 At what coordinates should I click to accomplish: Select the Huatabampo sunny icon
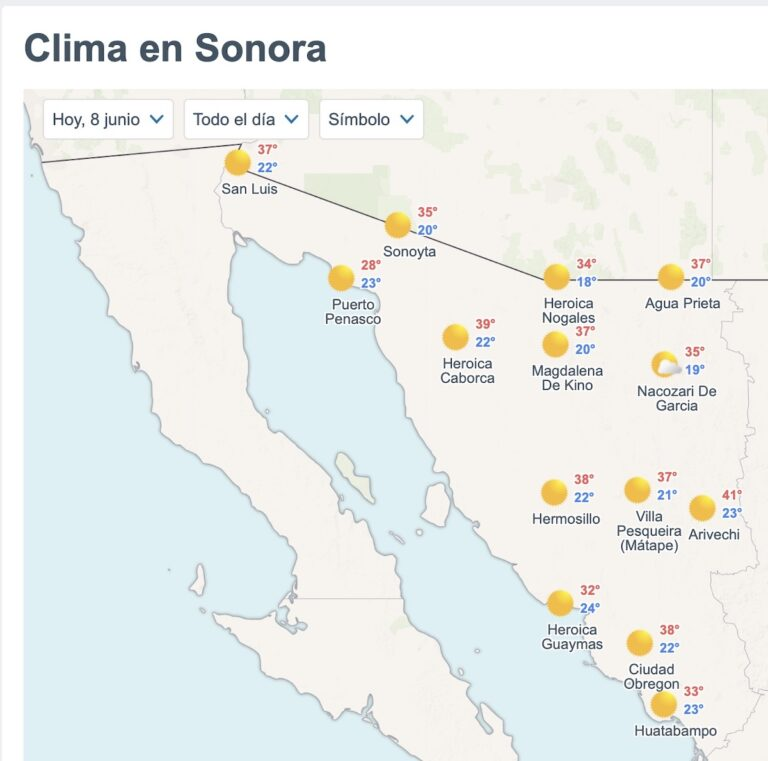click(x=664, y=705)
